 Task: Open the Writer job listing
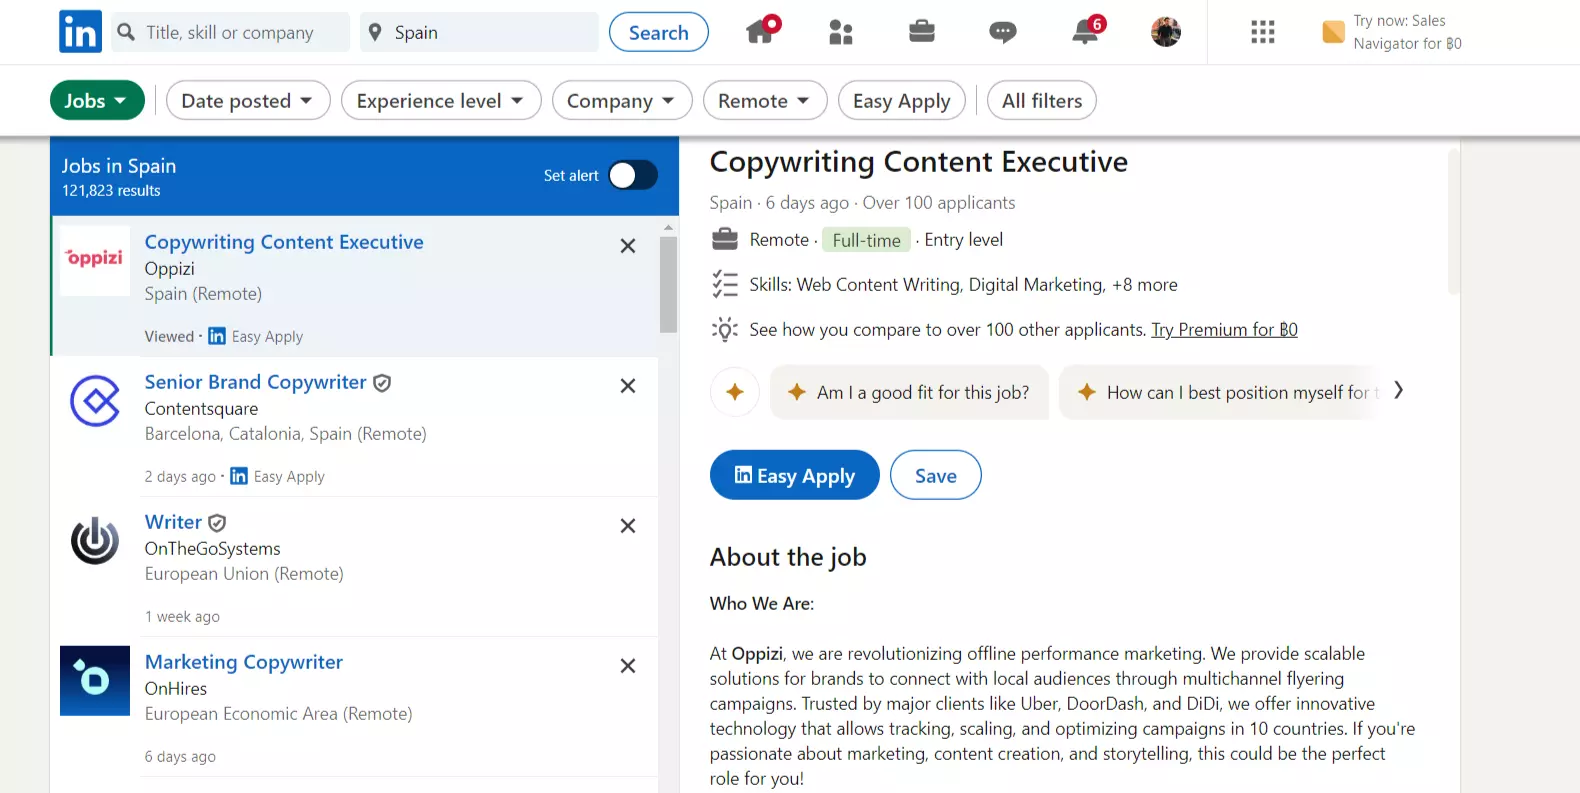[173, 522]
